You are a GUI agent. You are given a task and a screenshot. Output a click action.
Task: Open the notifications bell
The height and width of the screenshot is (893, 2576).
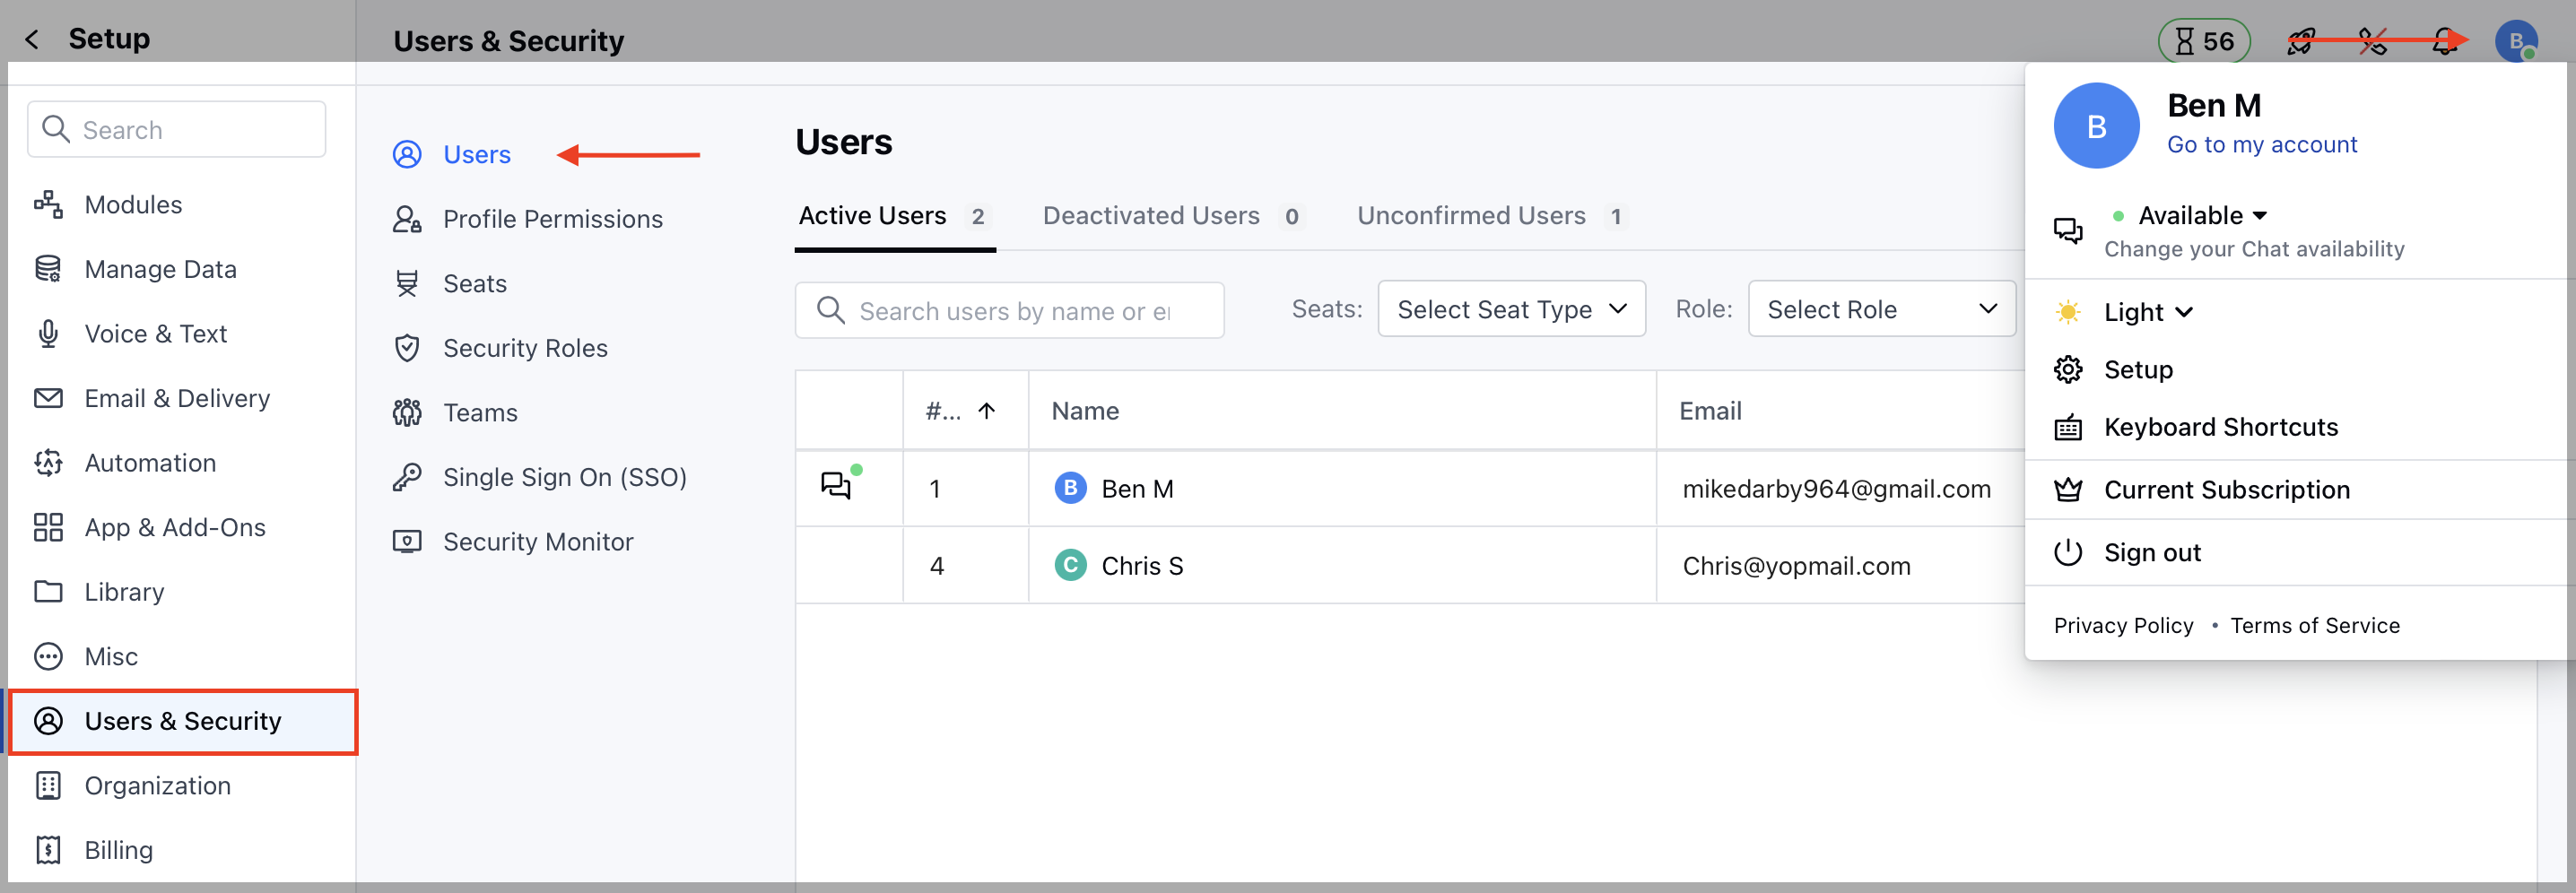tap(2444, 41)
